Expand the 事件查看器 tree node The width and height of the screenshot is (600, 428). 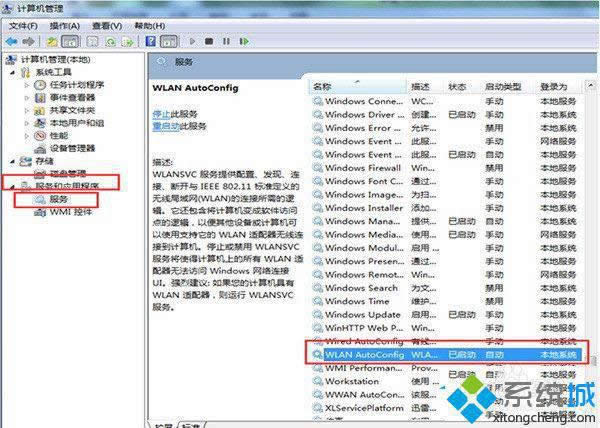point(27,98)
